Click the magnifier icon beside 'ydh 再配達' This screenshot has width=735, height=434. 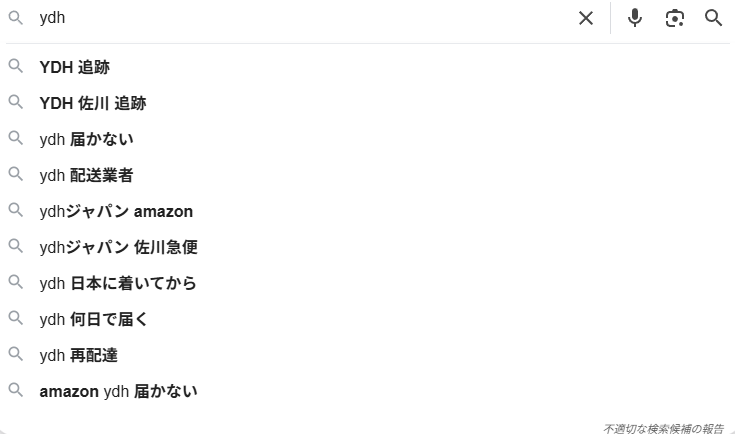16,354
